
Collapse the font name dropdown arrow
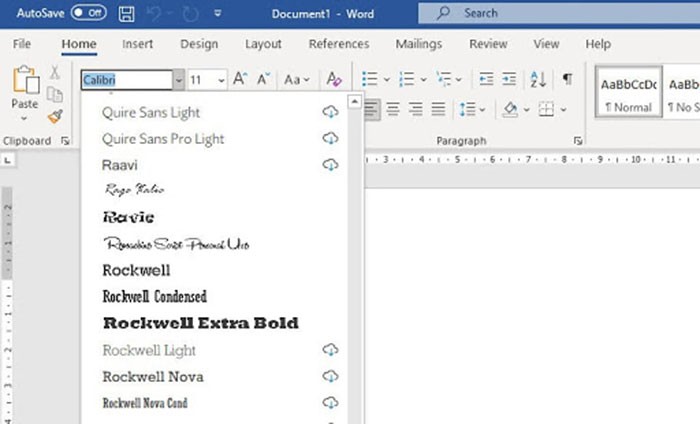point(179,80)
